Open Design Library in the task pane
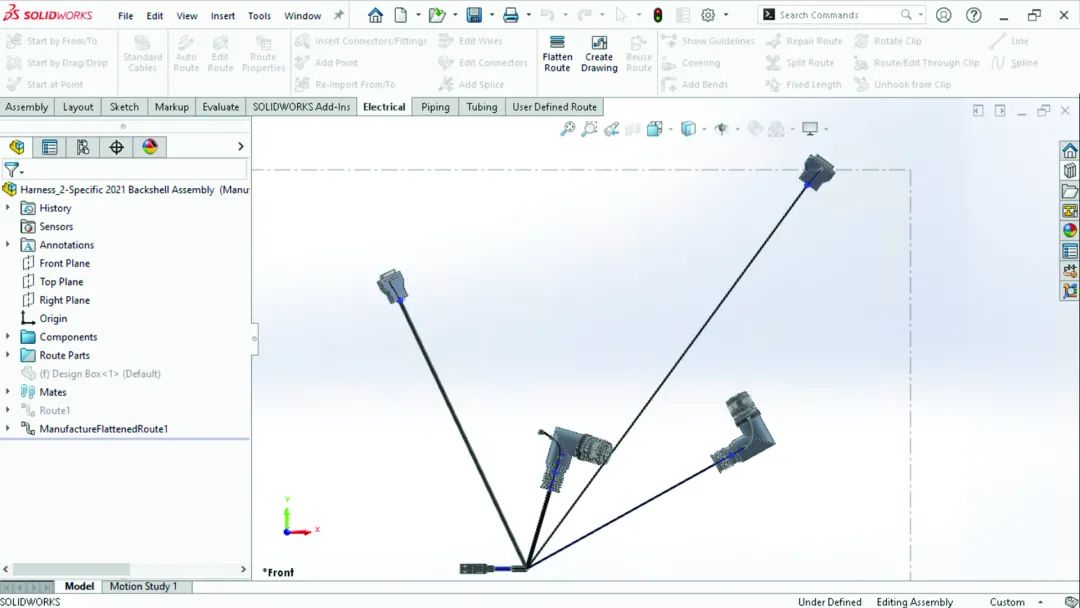This screenshot has height=608, width=1080. coord(1070,171)
